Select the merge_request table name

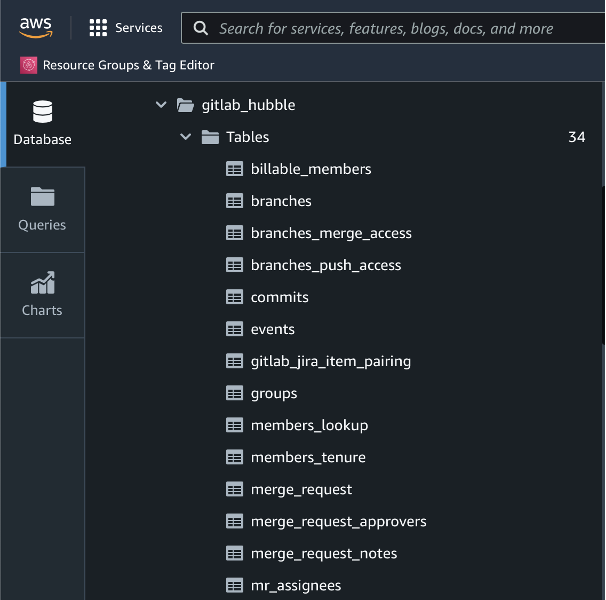coord(301,490)
